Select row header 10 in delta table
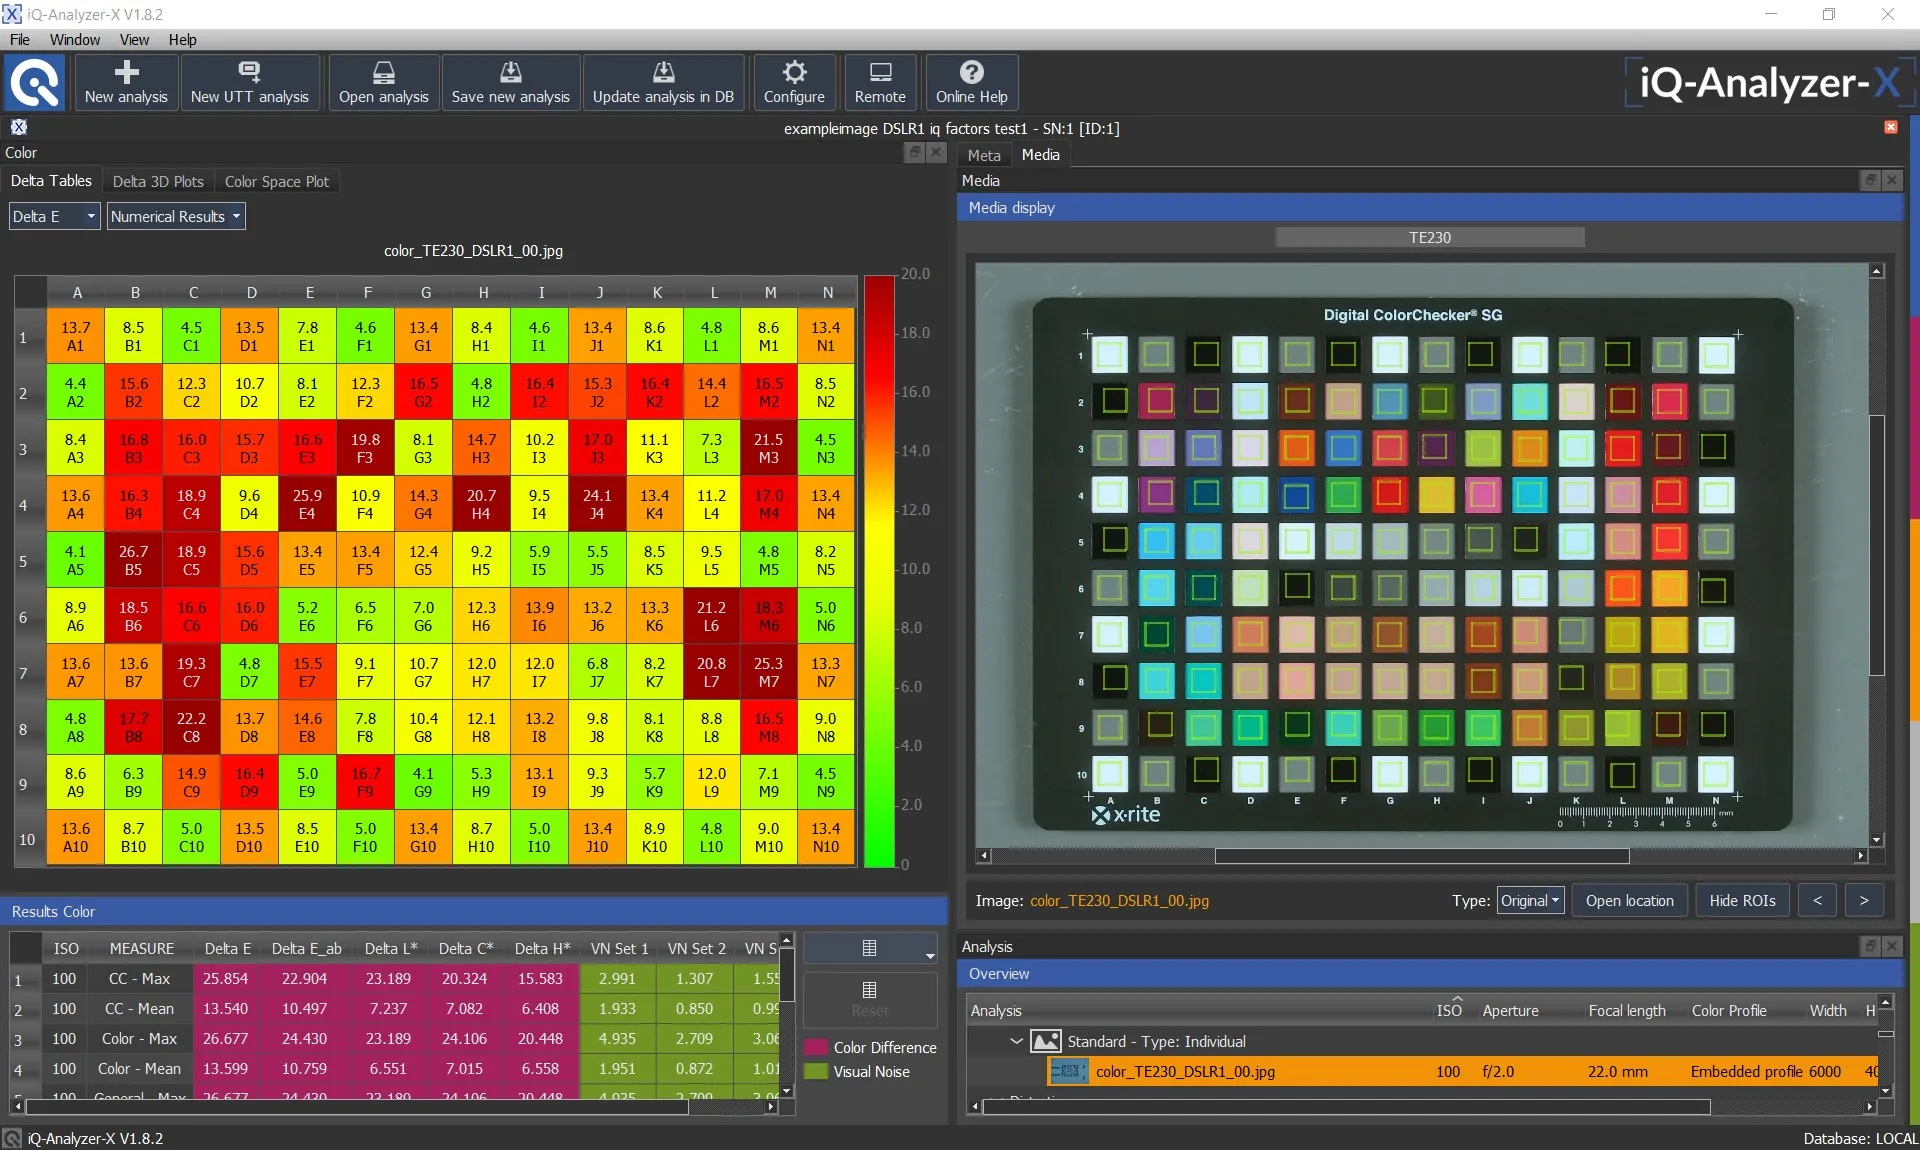This screenshot has height=1150, width=1920. pyautogui.click(x=27, y=839)
